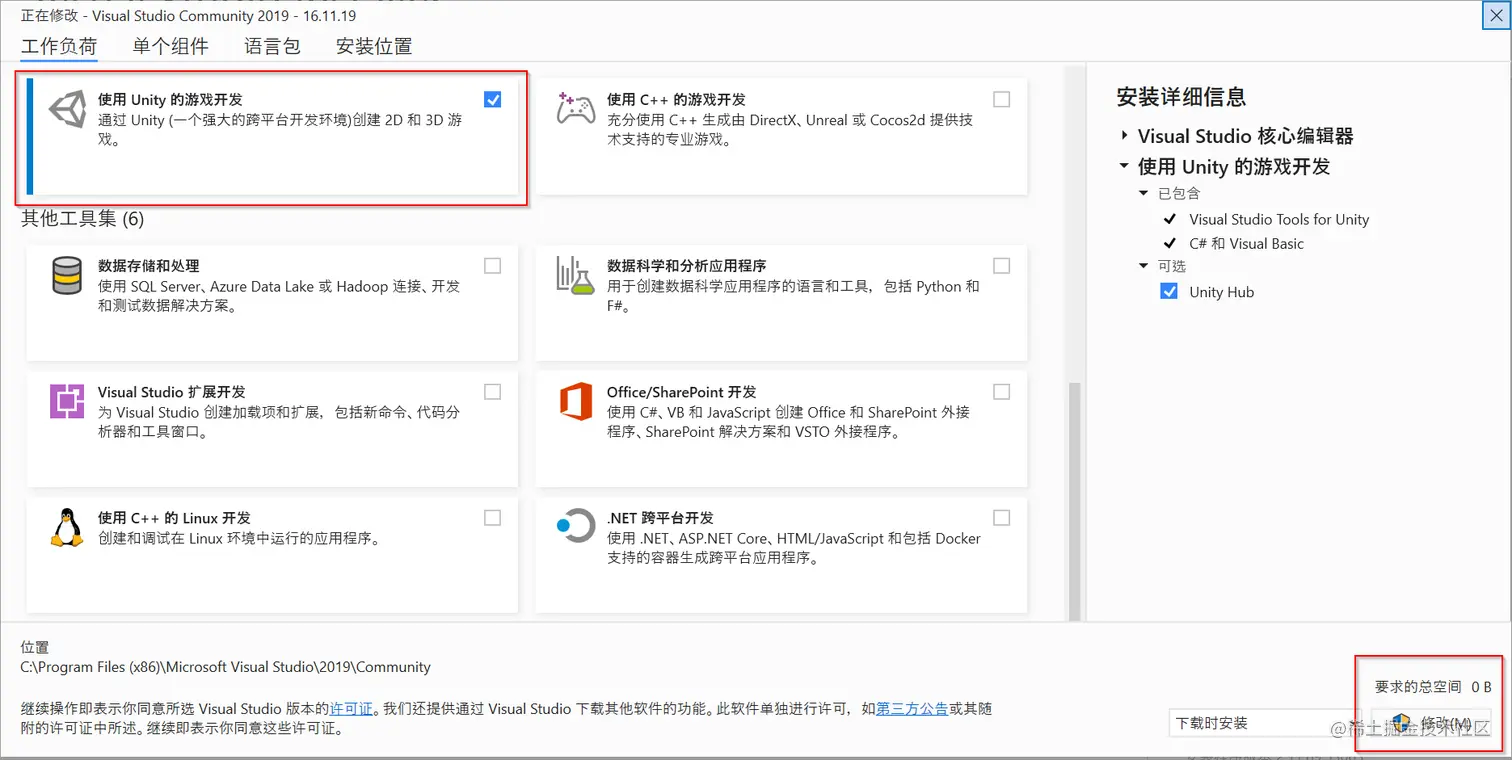Click the 使用 C++ 的游戏开发 card title
Screen dimensions: 1512x760
[x=676, y=100]
